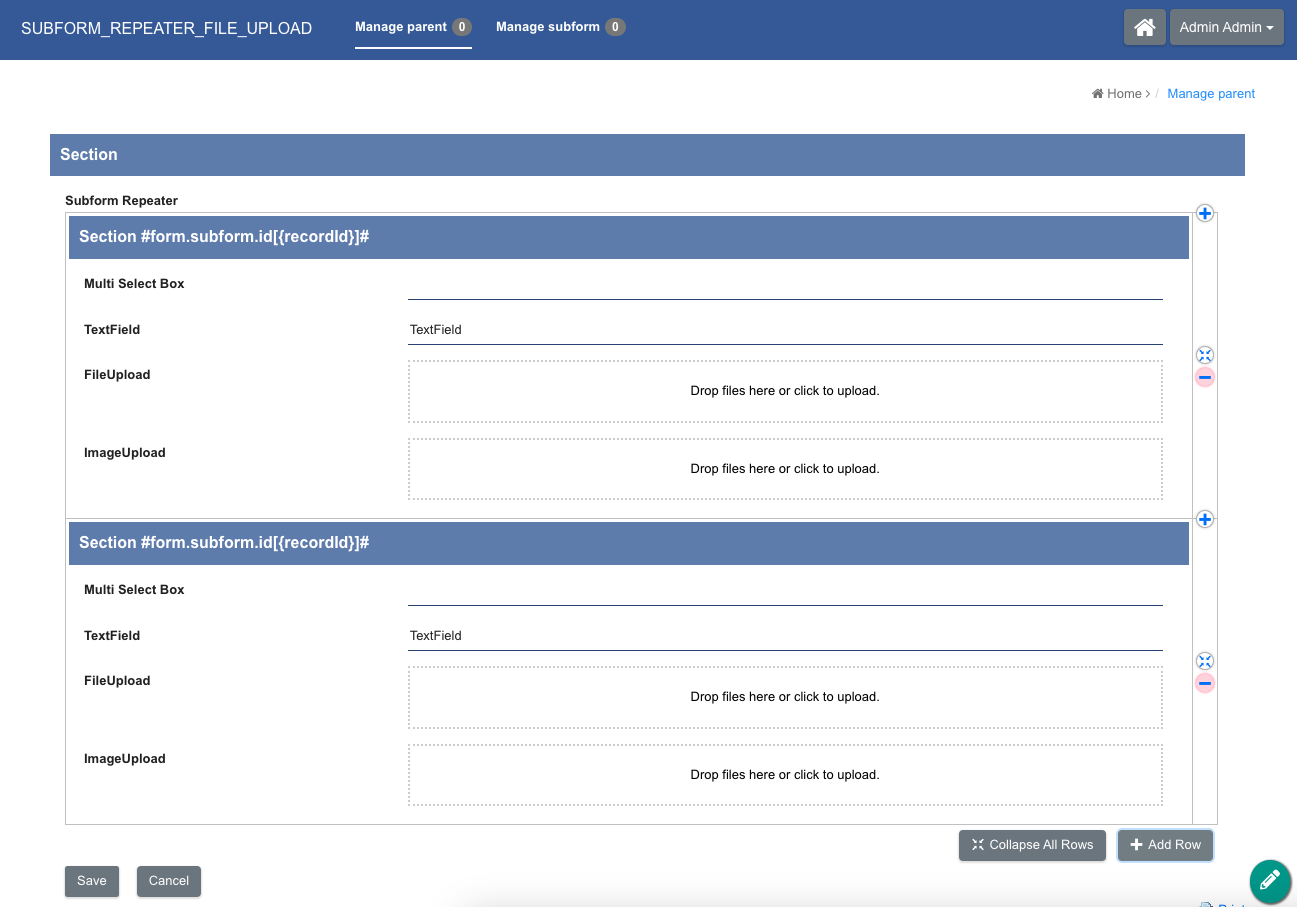Collapse the first subform row using its icon
This screenshot has width=1297, height=907.
click(x=1205, y=355)
